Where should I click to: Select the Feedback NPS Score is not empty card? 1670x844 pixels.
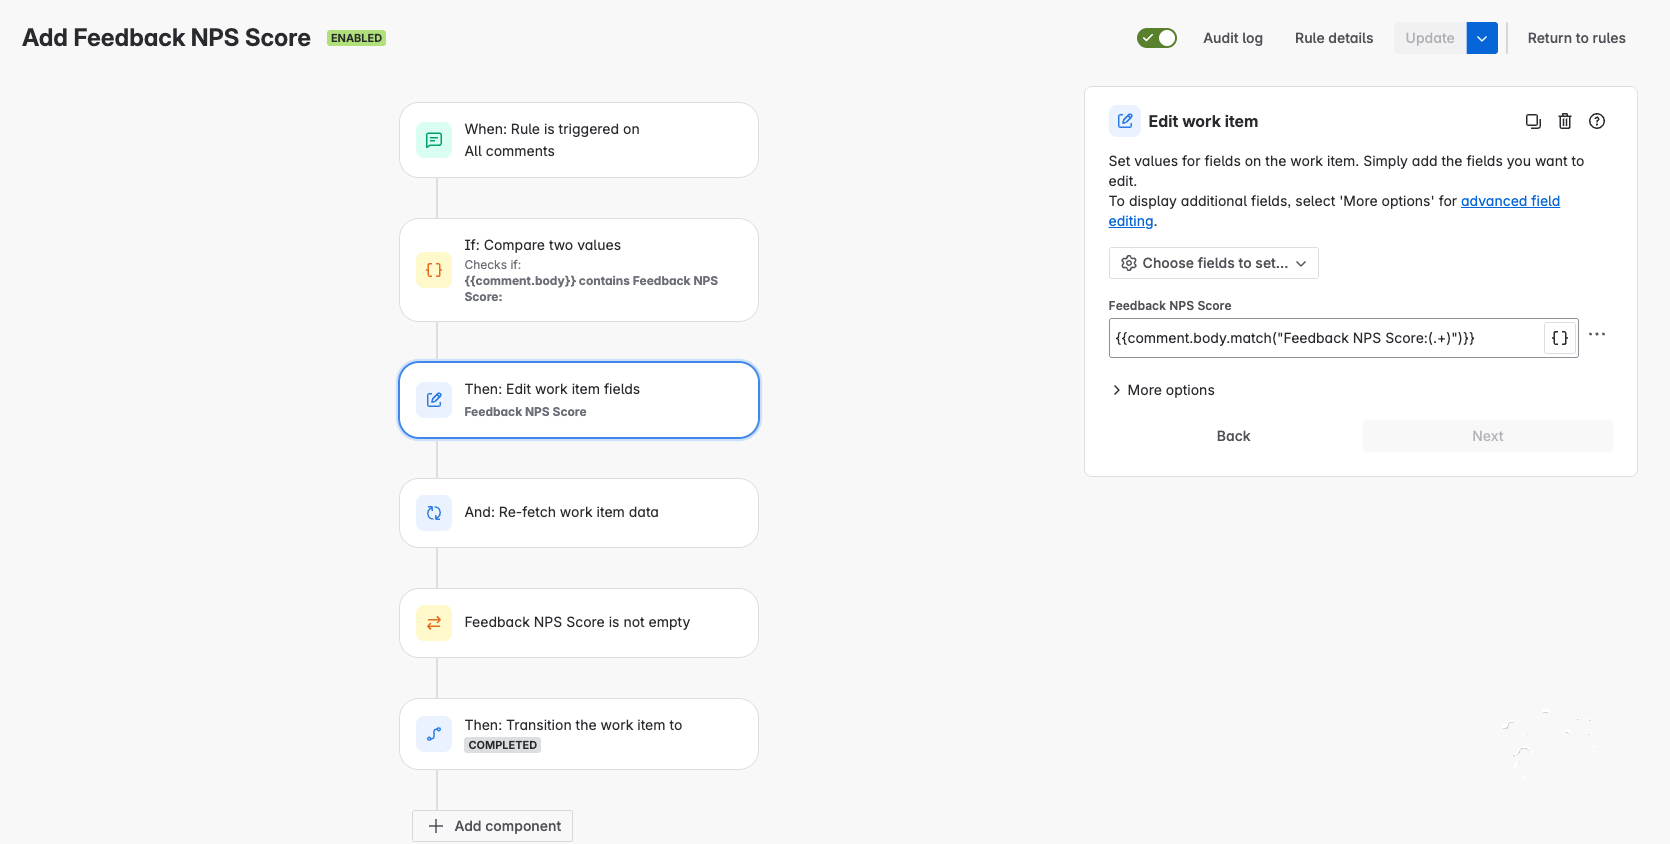579,623
